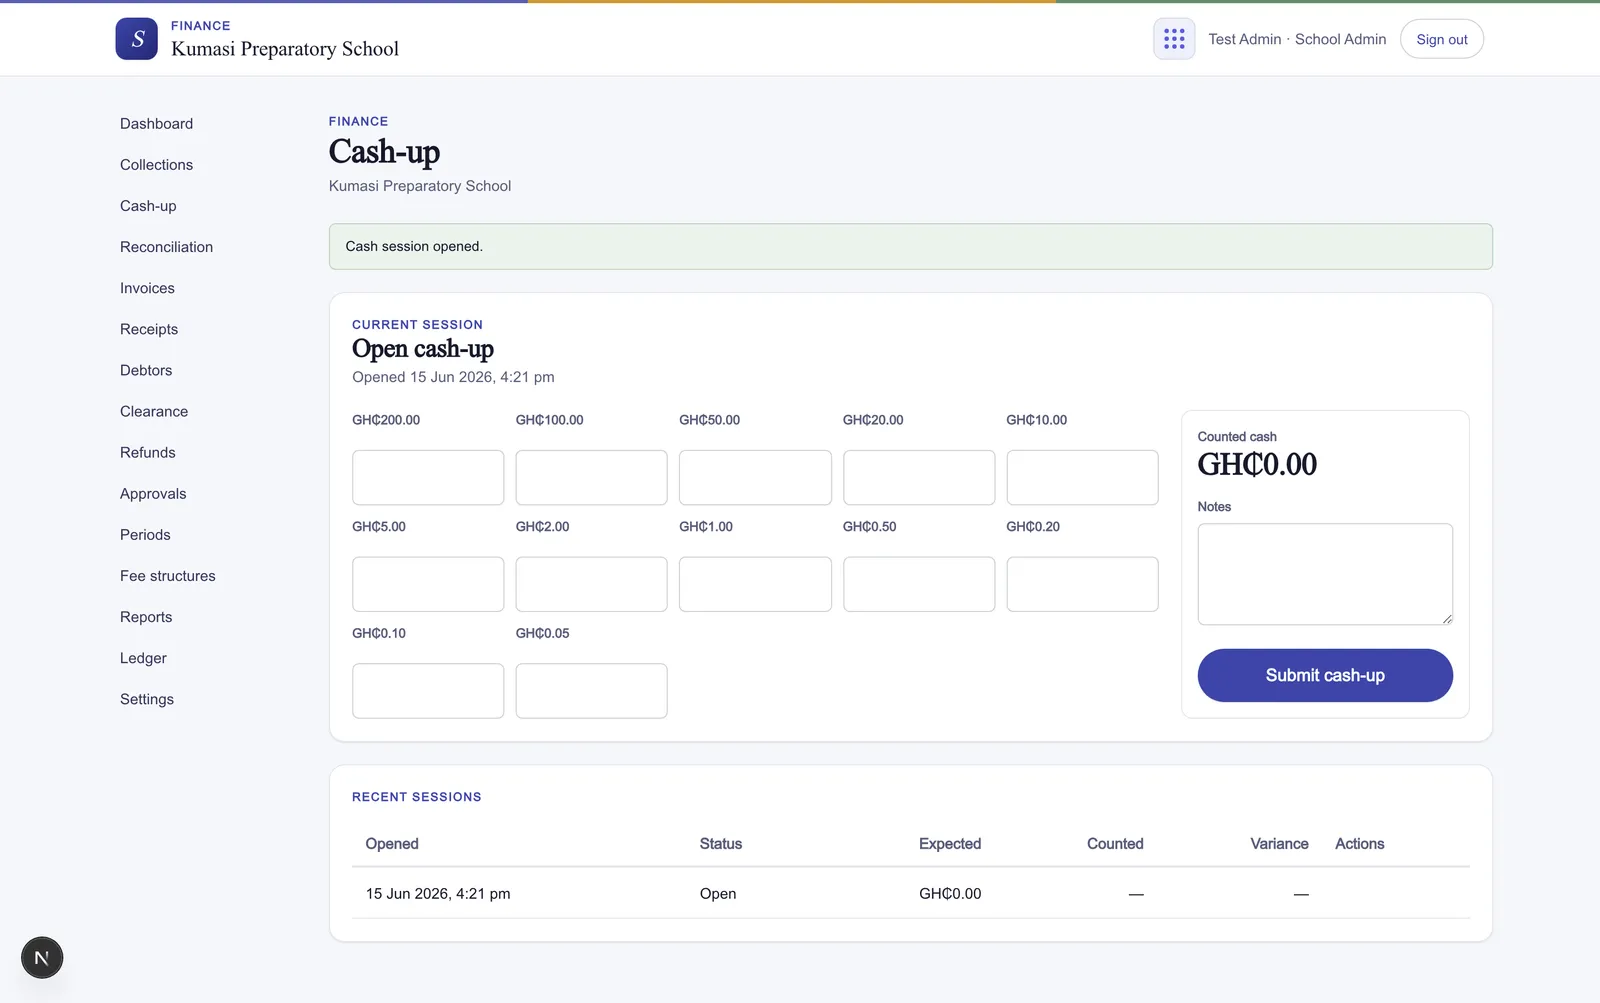Sign out of the account
The image size is (1600, 1003).
(1442, 39)
